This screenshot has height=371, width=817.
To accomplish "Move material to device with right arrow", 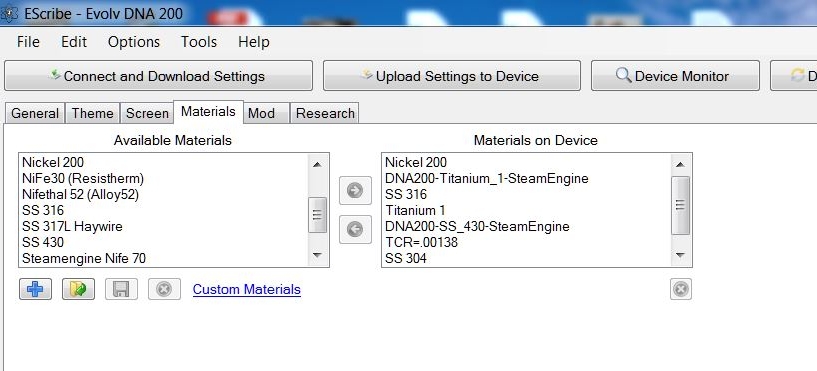I will 355,190.
